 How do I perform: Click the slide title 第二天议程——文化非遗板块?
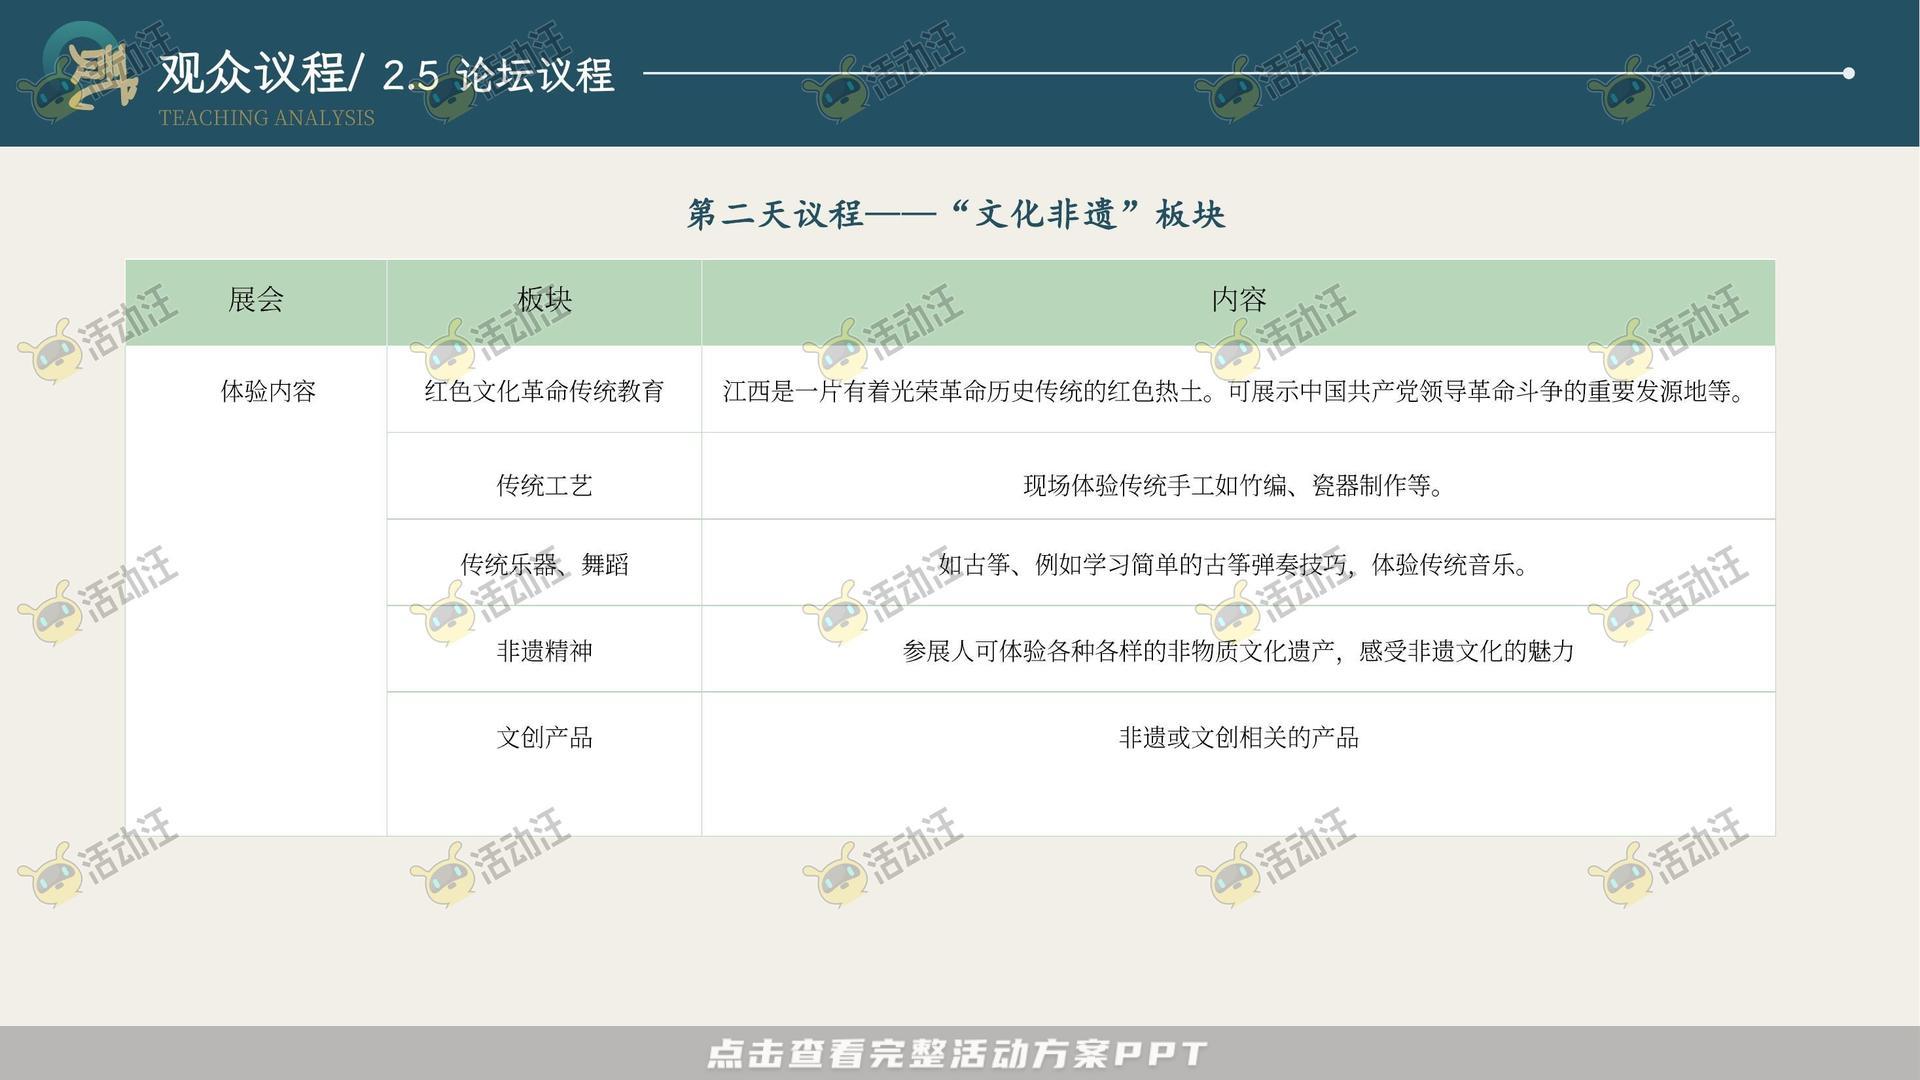[x=957, y=213]
